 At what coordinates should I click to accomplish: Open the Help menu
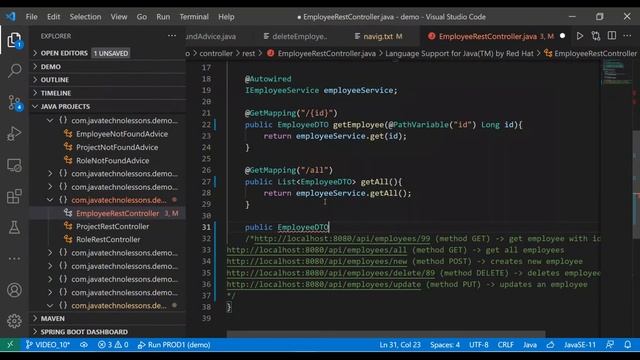pyautogui.click(x=226, y=17)
